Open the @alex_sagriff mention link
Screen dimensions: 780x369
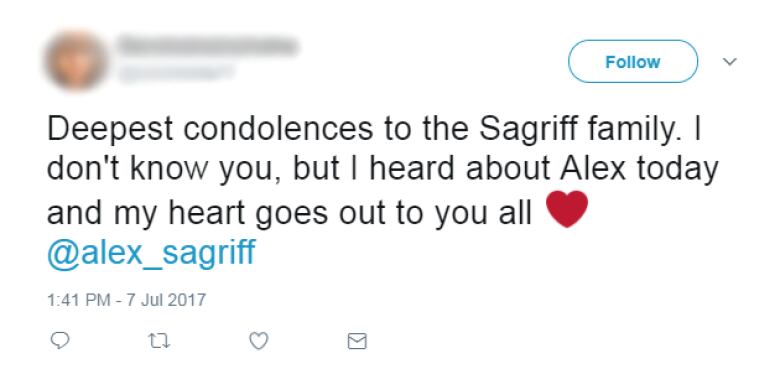151,253
